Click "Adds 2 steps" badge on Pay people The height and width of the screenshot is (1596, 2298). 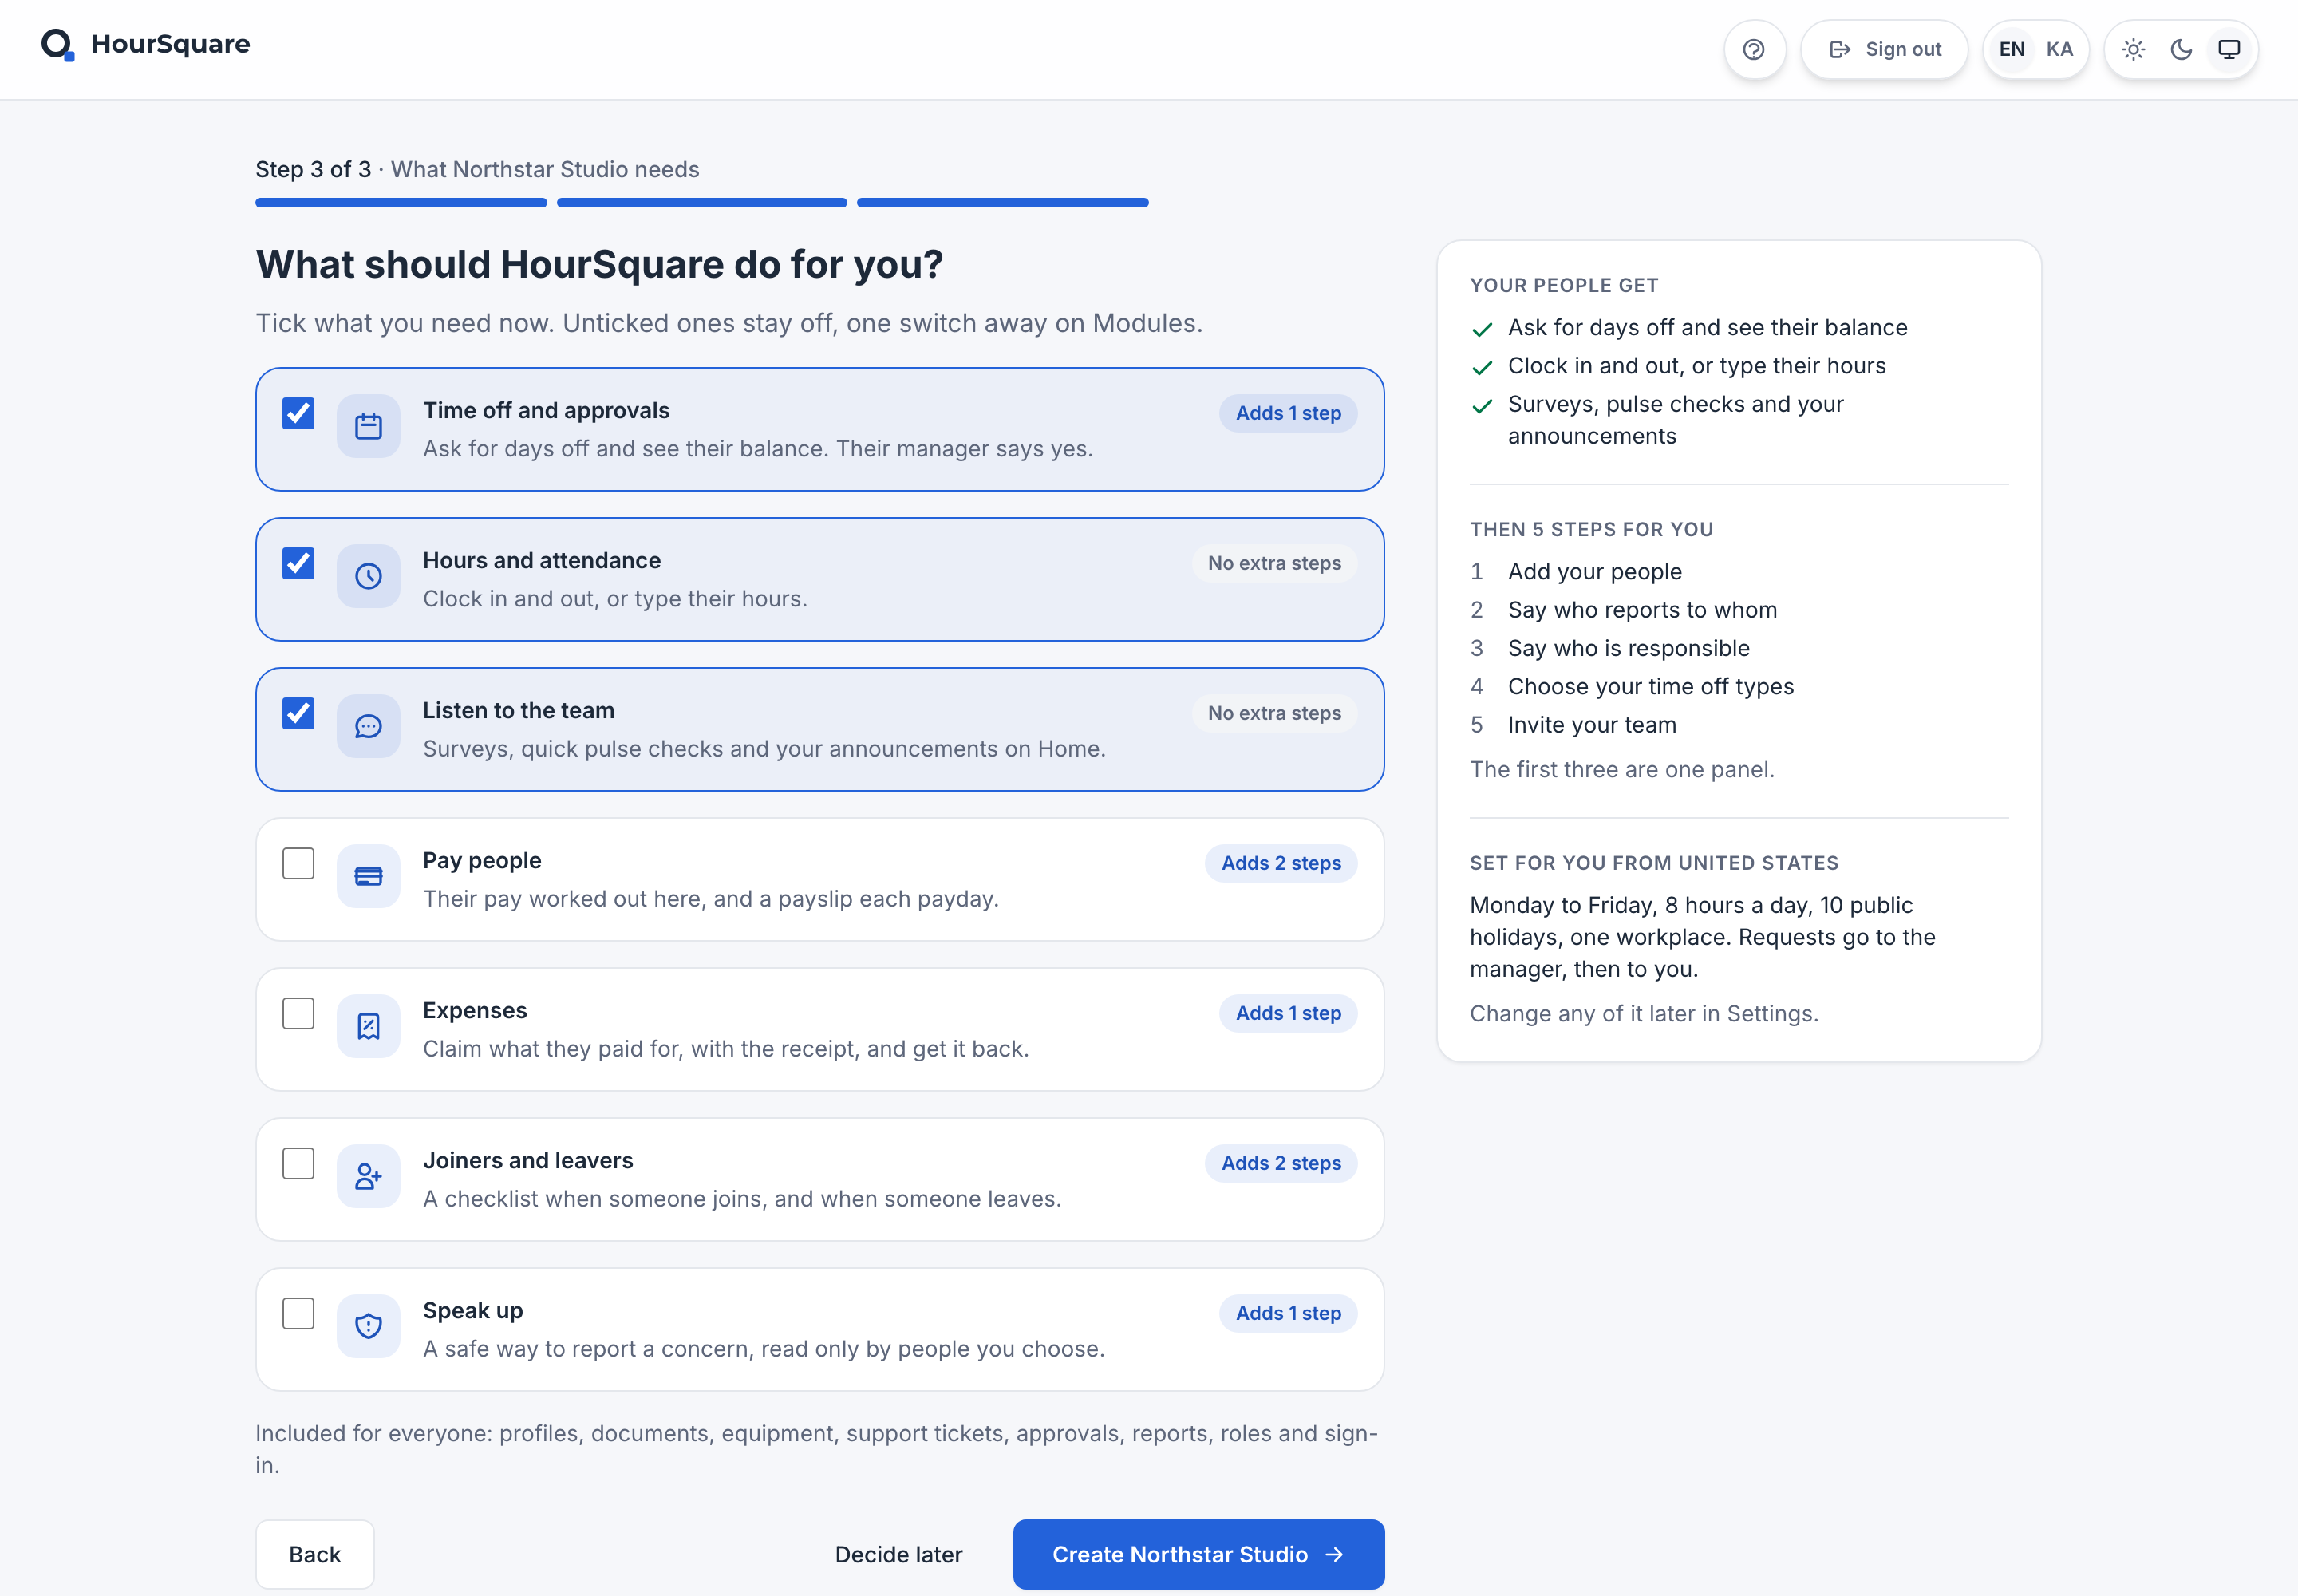click(x=1281, y=863)
